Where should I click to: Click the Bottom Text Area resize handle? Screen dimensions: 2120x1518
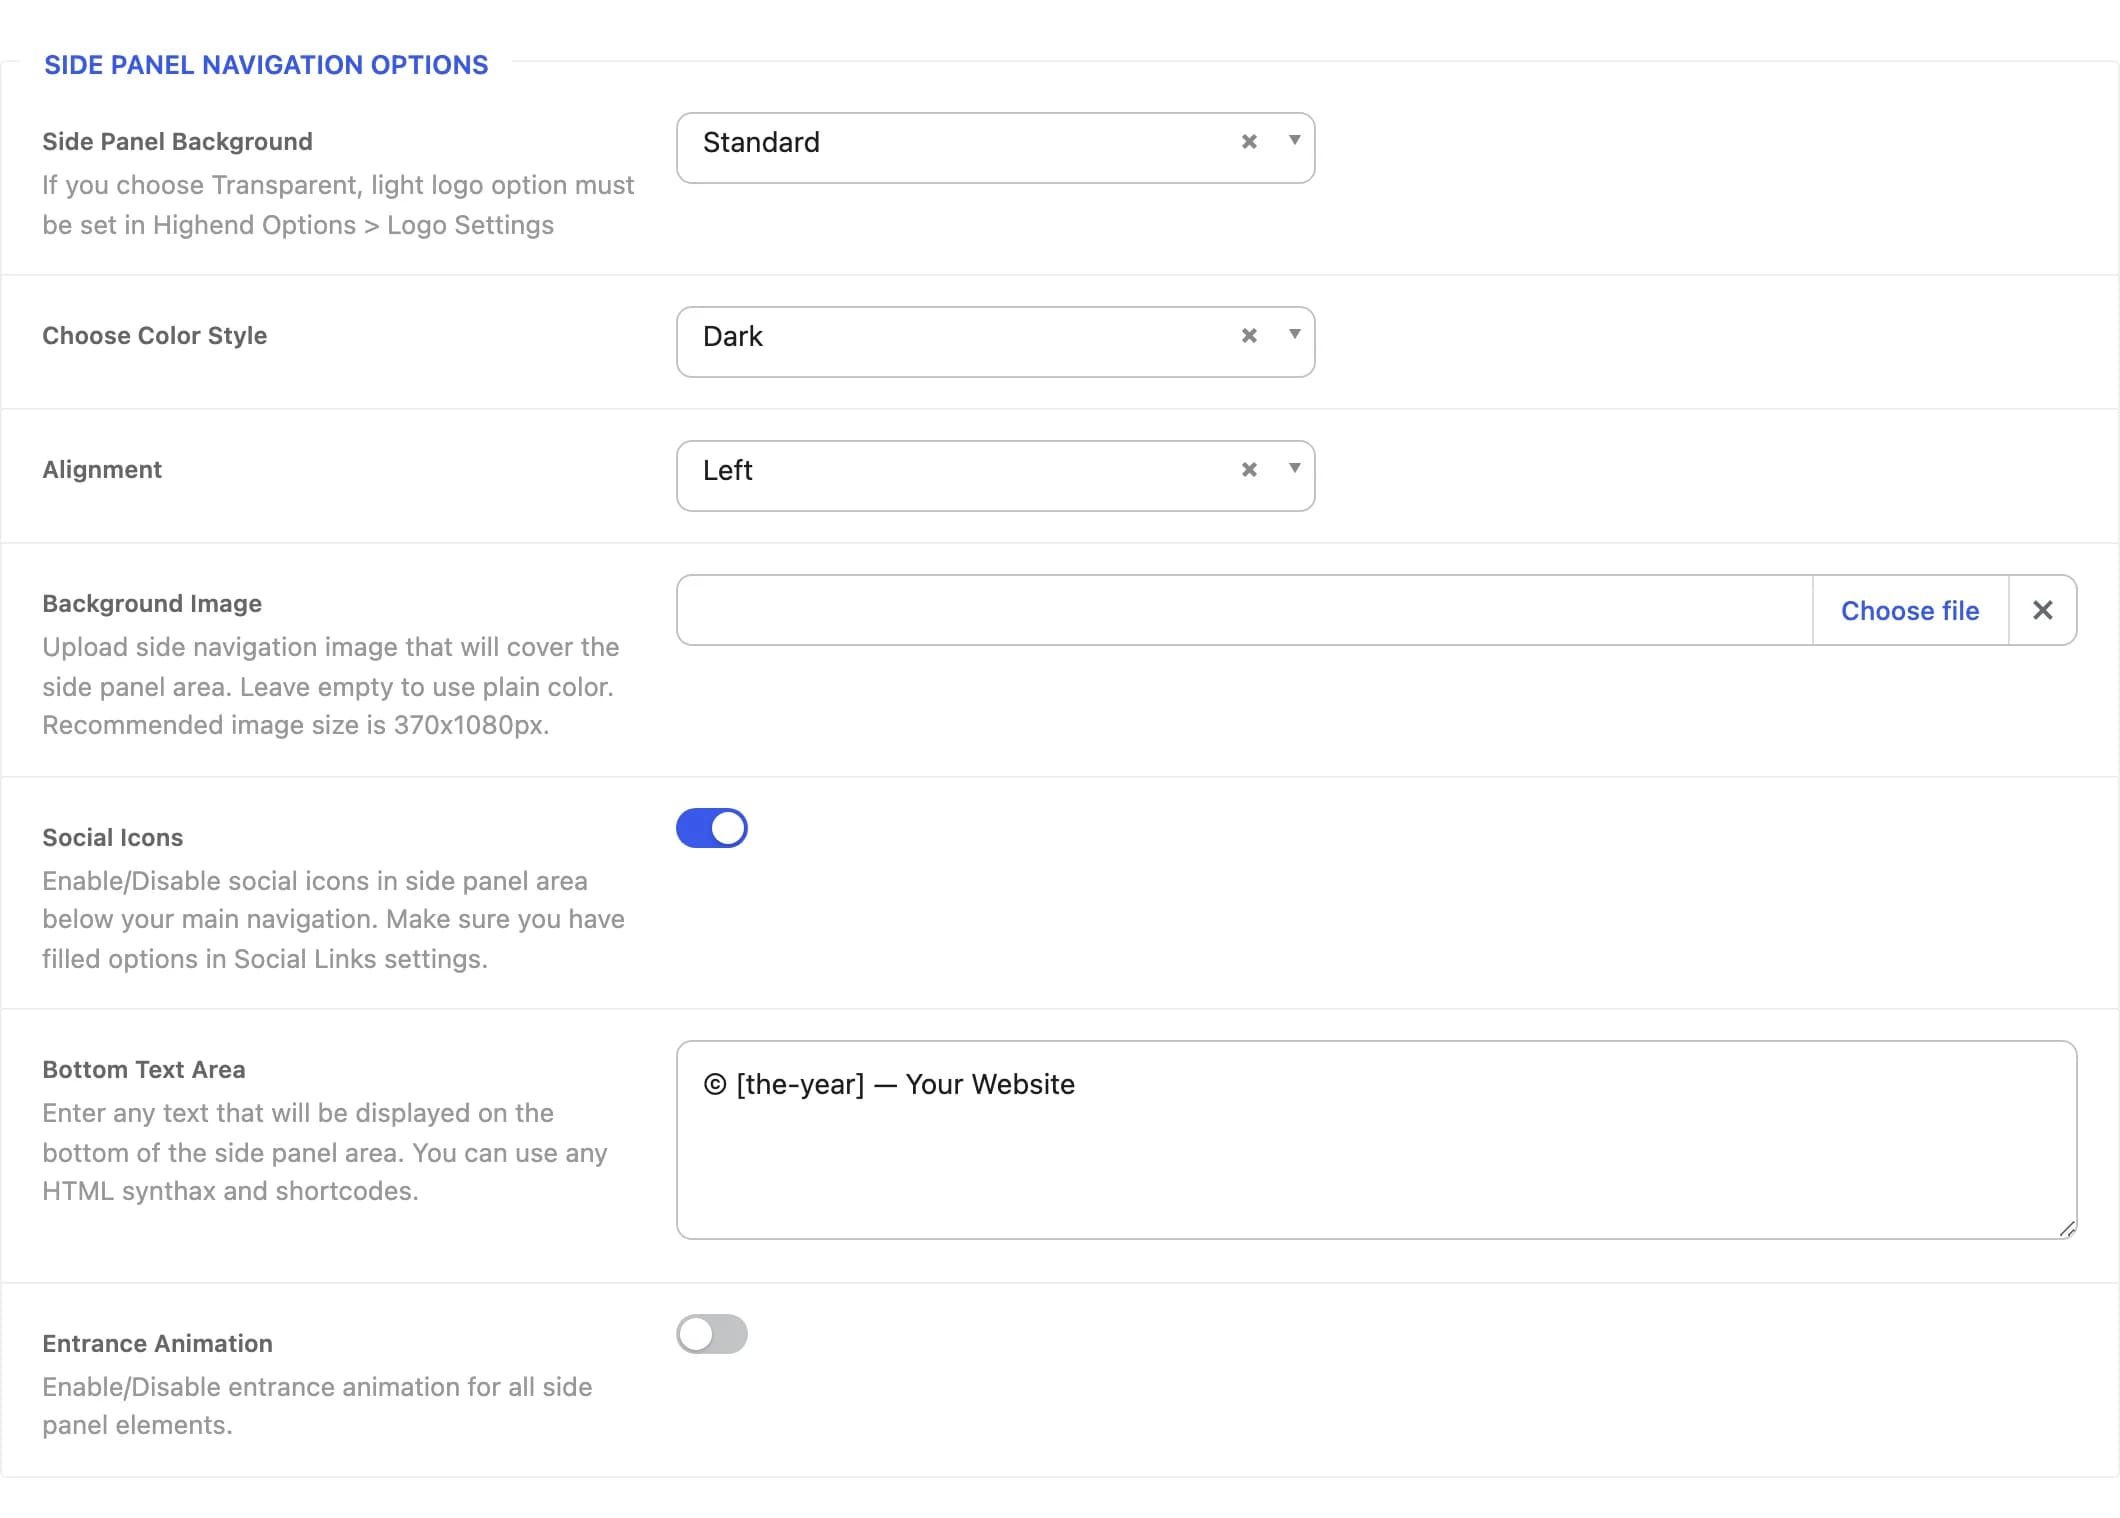point(2066,1229)
